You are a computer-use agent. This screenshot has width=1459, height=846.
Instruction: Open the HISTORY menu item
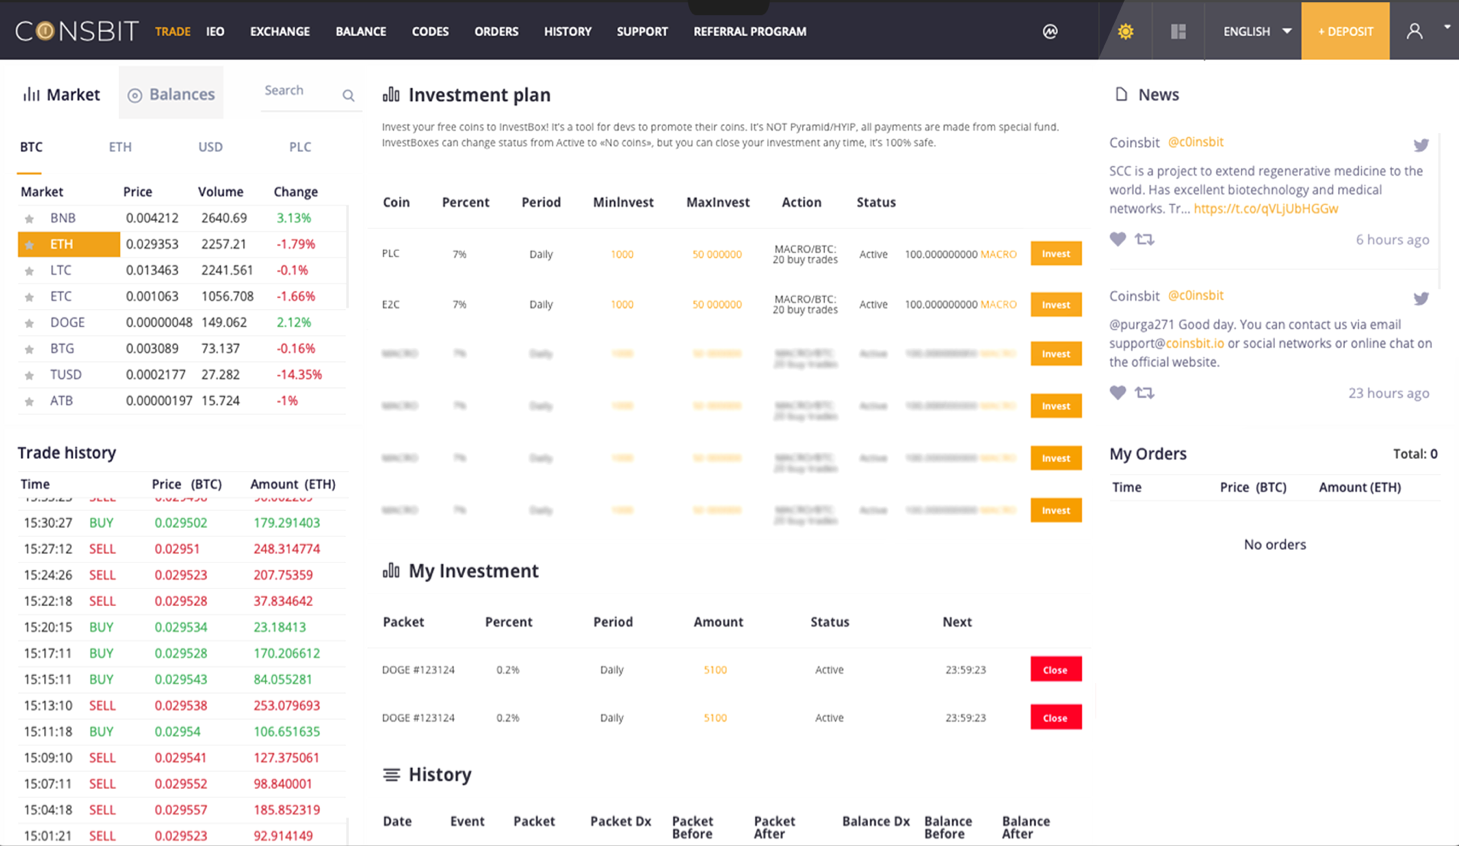[x=568, y=31]
